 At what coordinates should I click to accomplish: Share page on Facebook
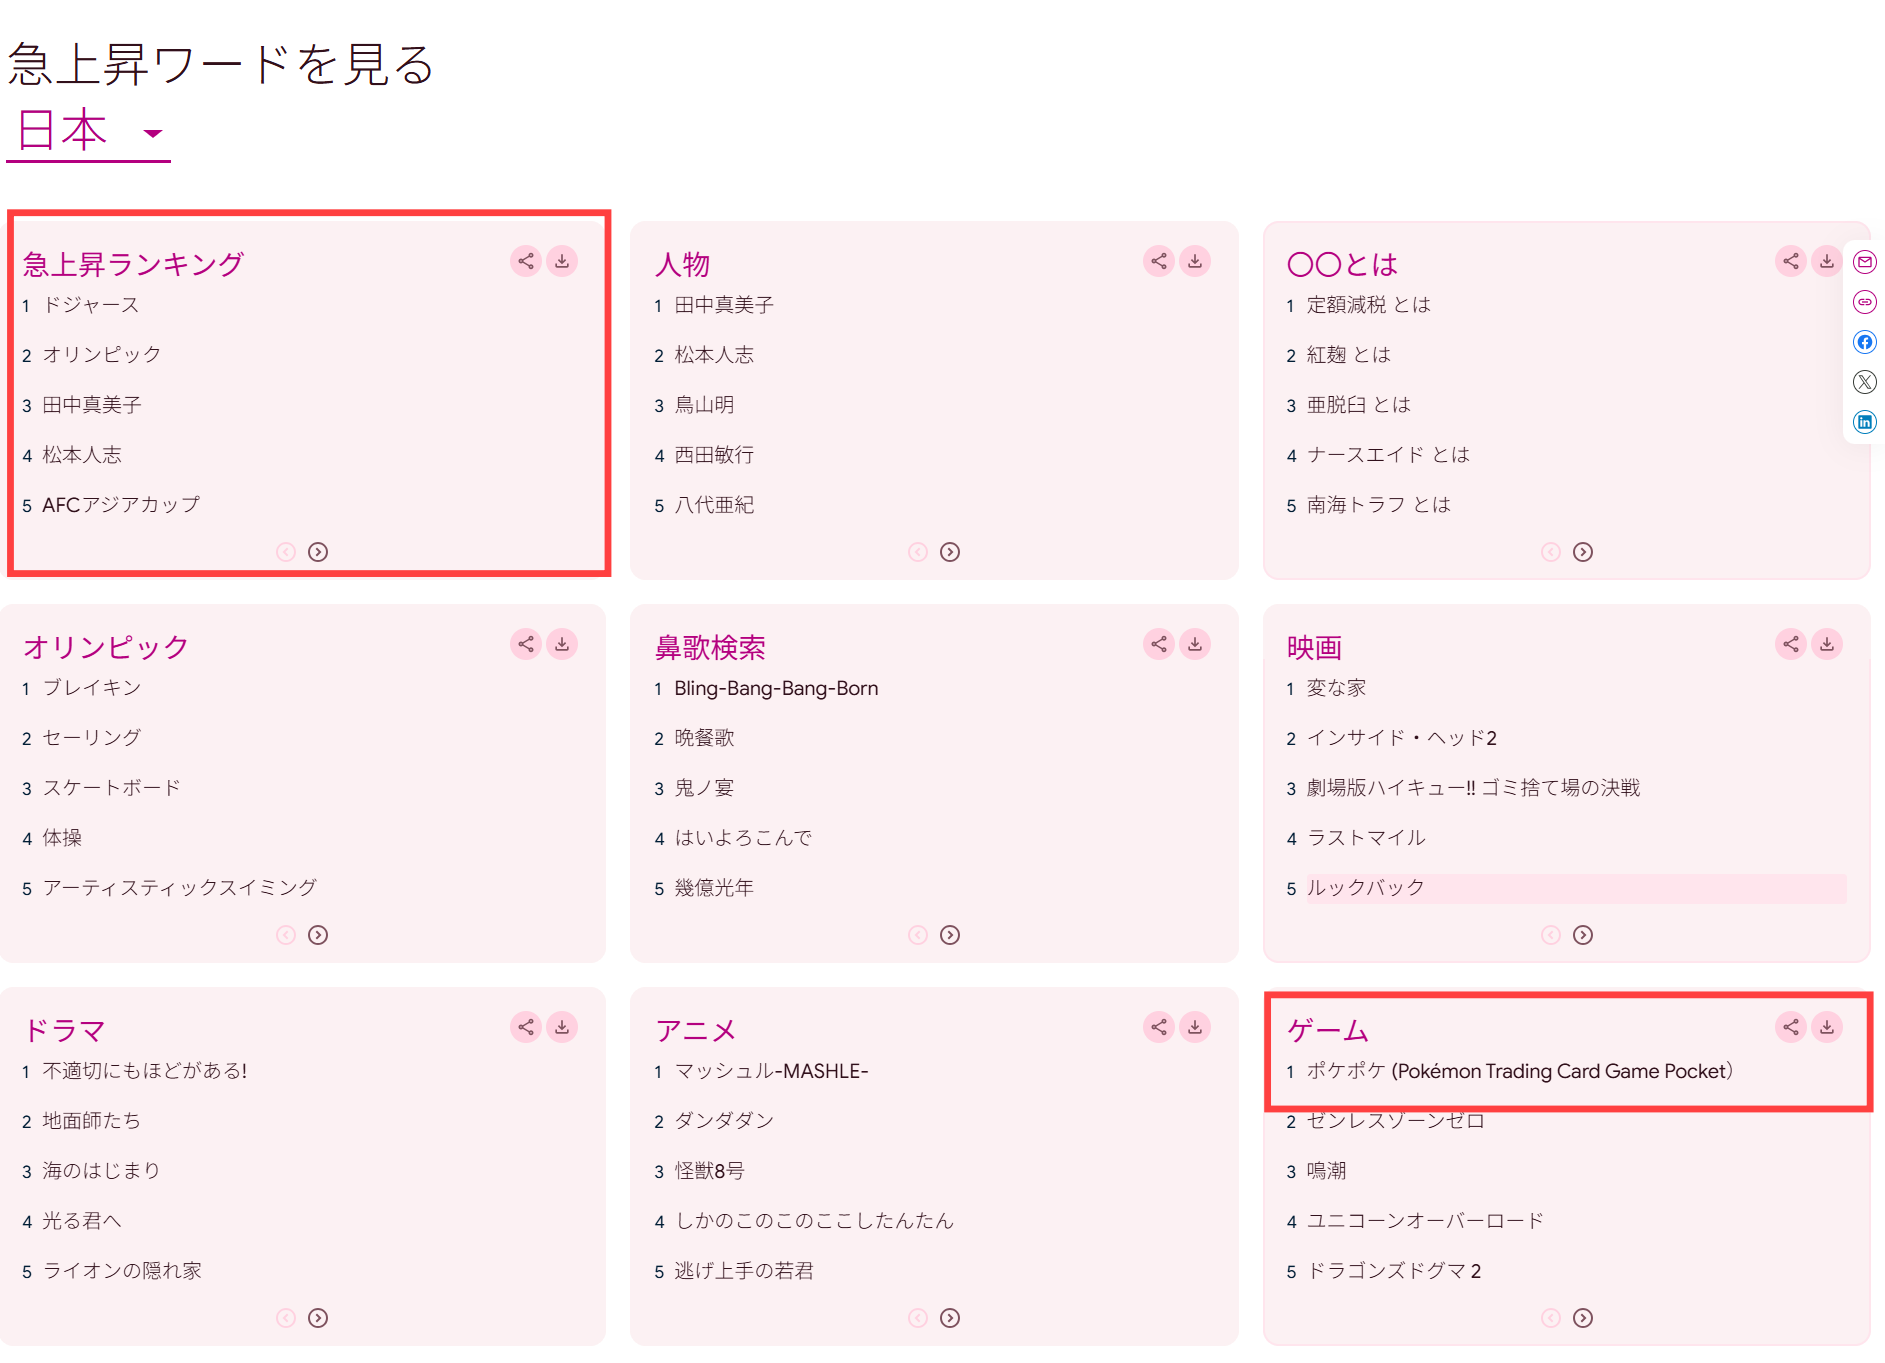click(x=1865, y=342)
